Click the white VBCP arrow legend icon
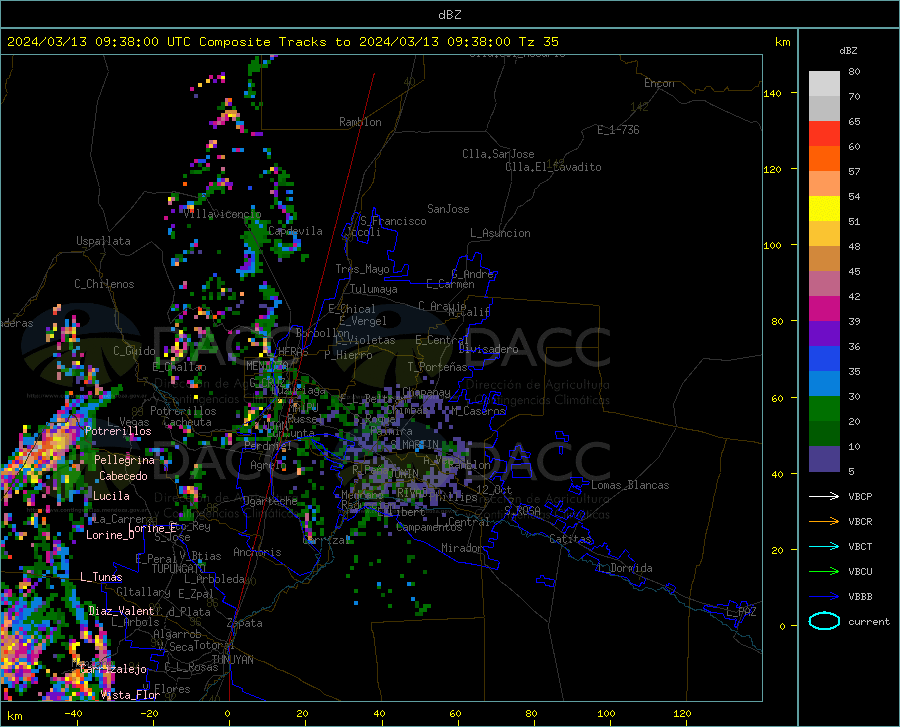 click(x=824, y=496)
